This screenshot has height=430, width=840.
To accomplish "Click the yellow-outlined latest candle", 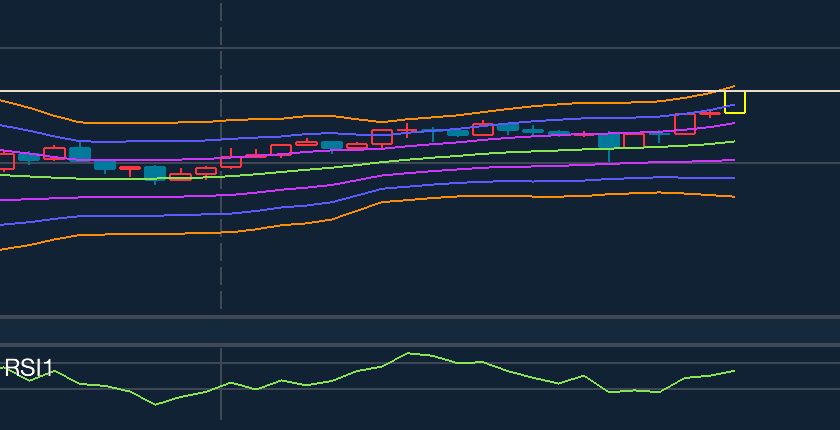I will click(x=734, y=102).
